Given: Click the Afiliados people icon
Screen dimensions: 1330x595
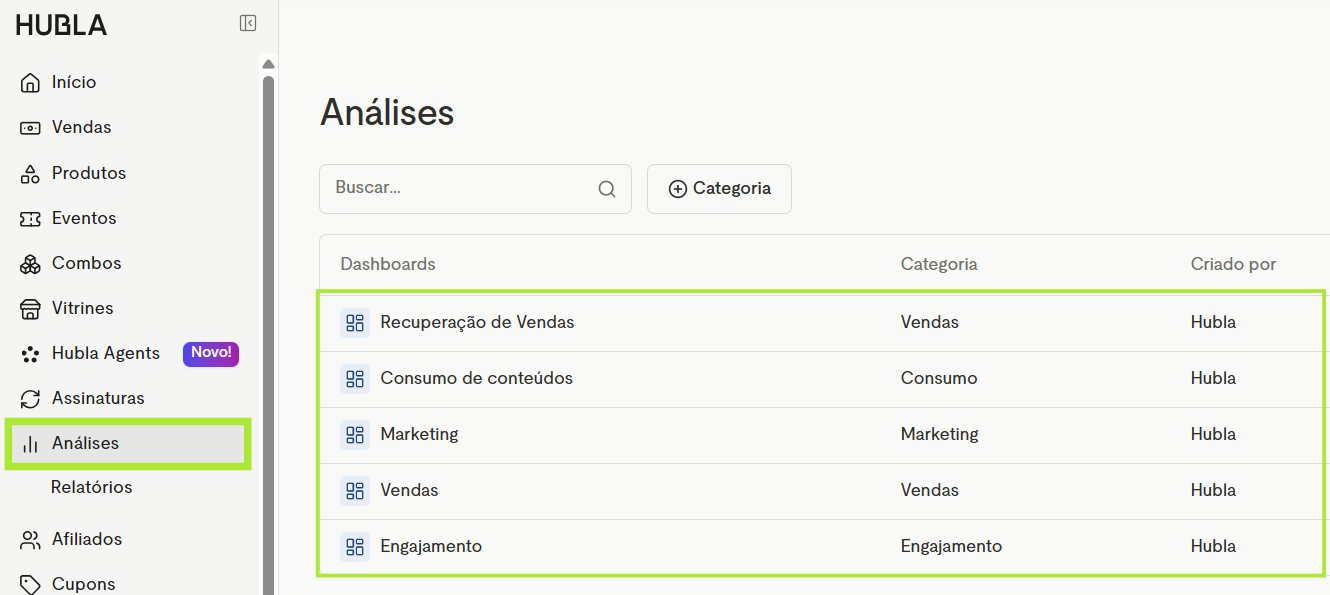Looking at the screenshot, I should (30, 540).
